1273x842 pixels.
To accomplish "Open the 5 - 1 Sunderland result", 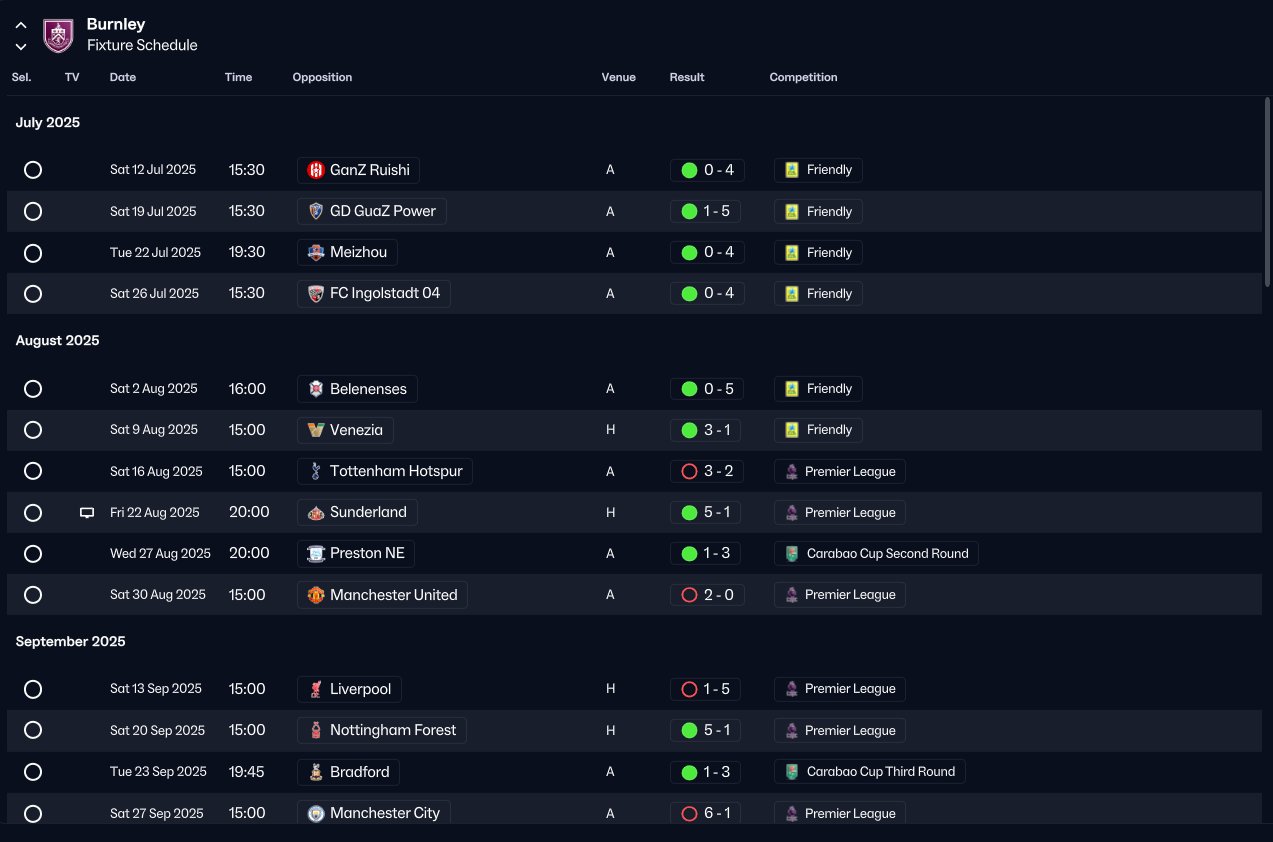I will (707, 513).
